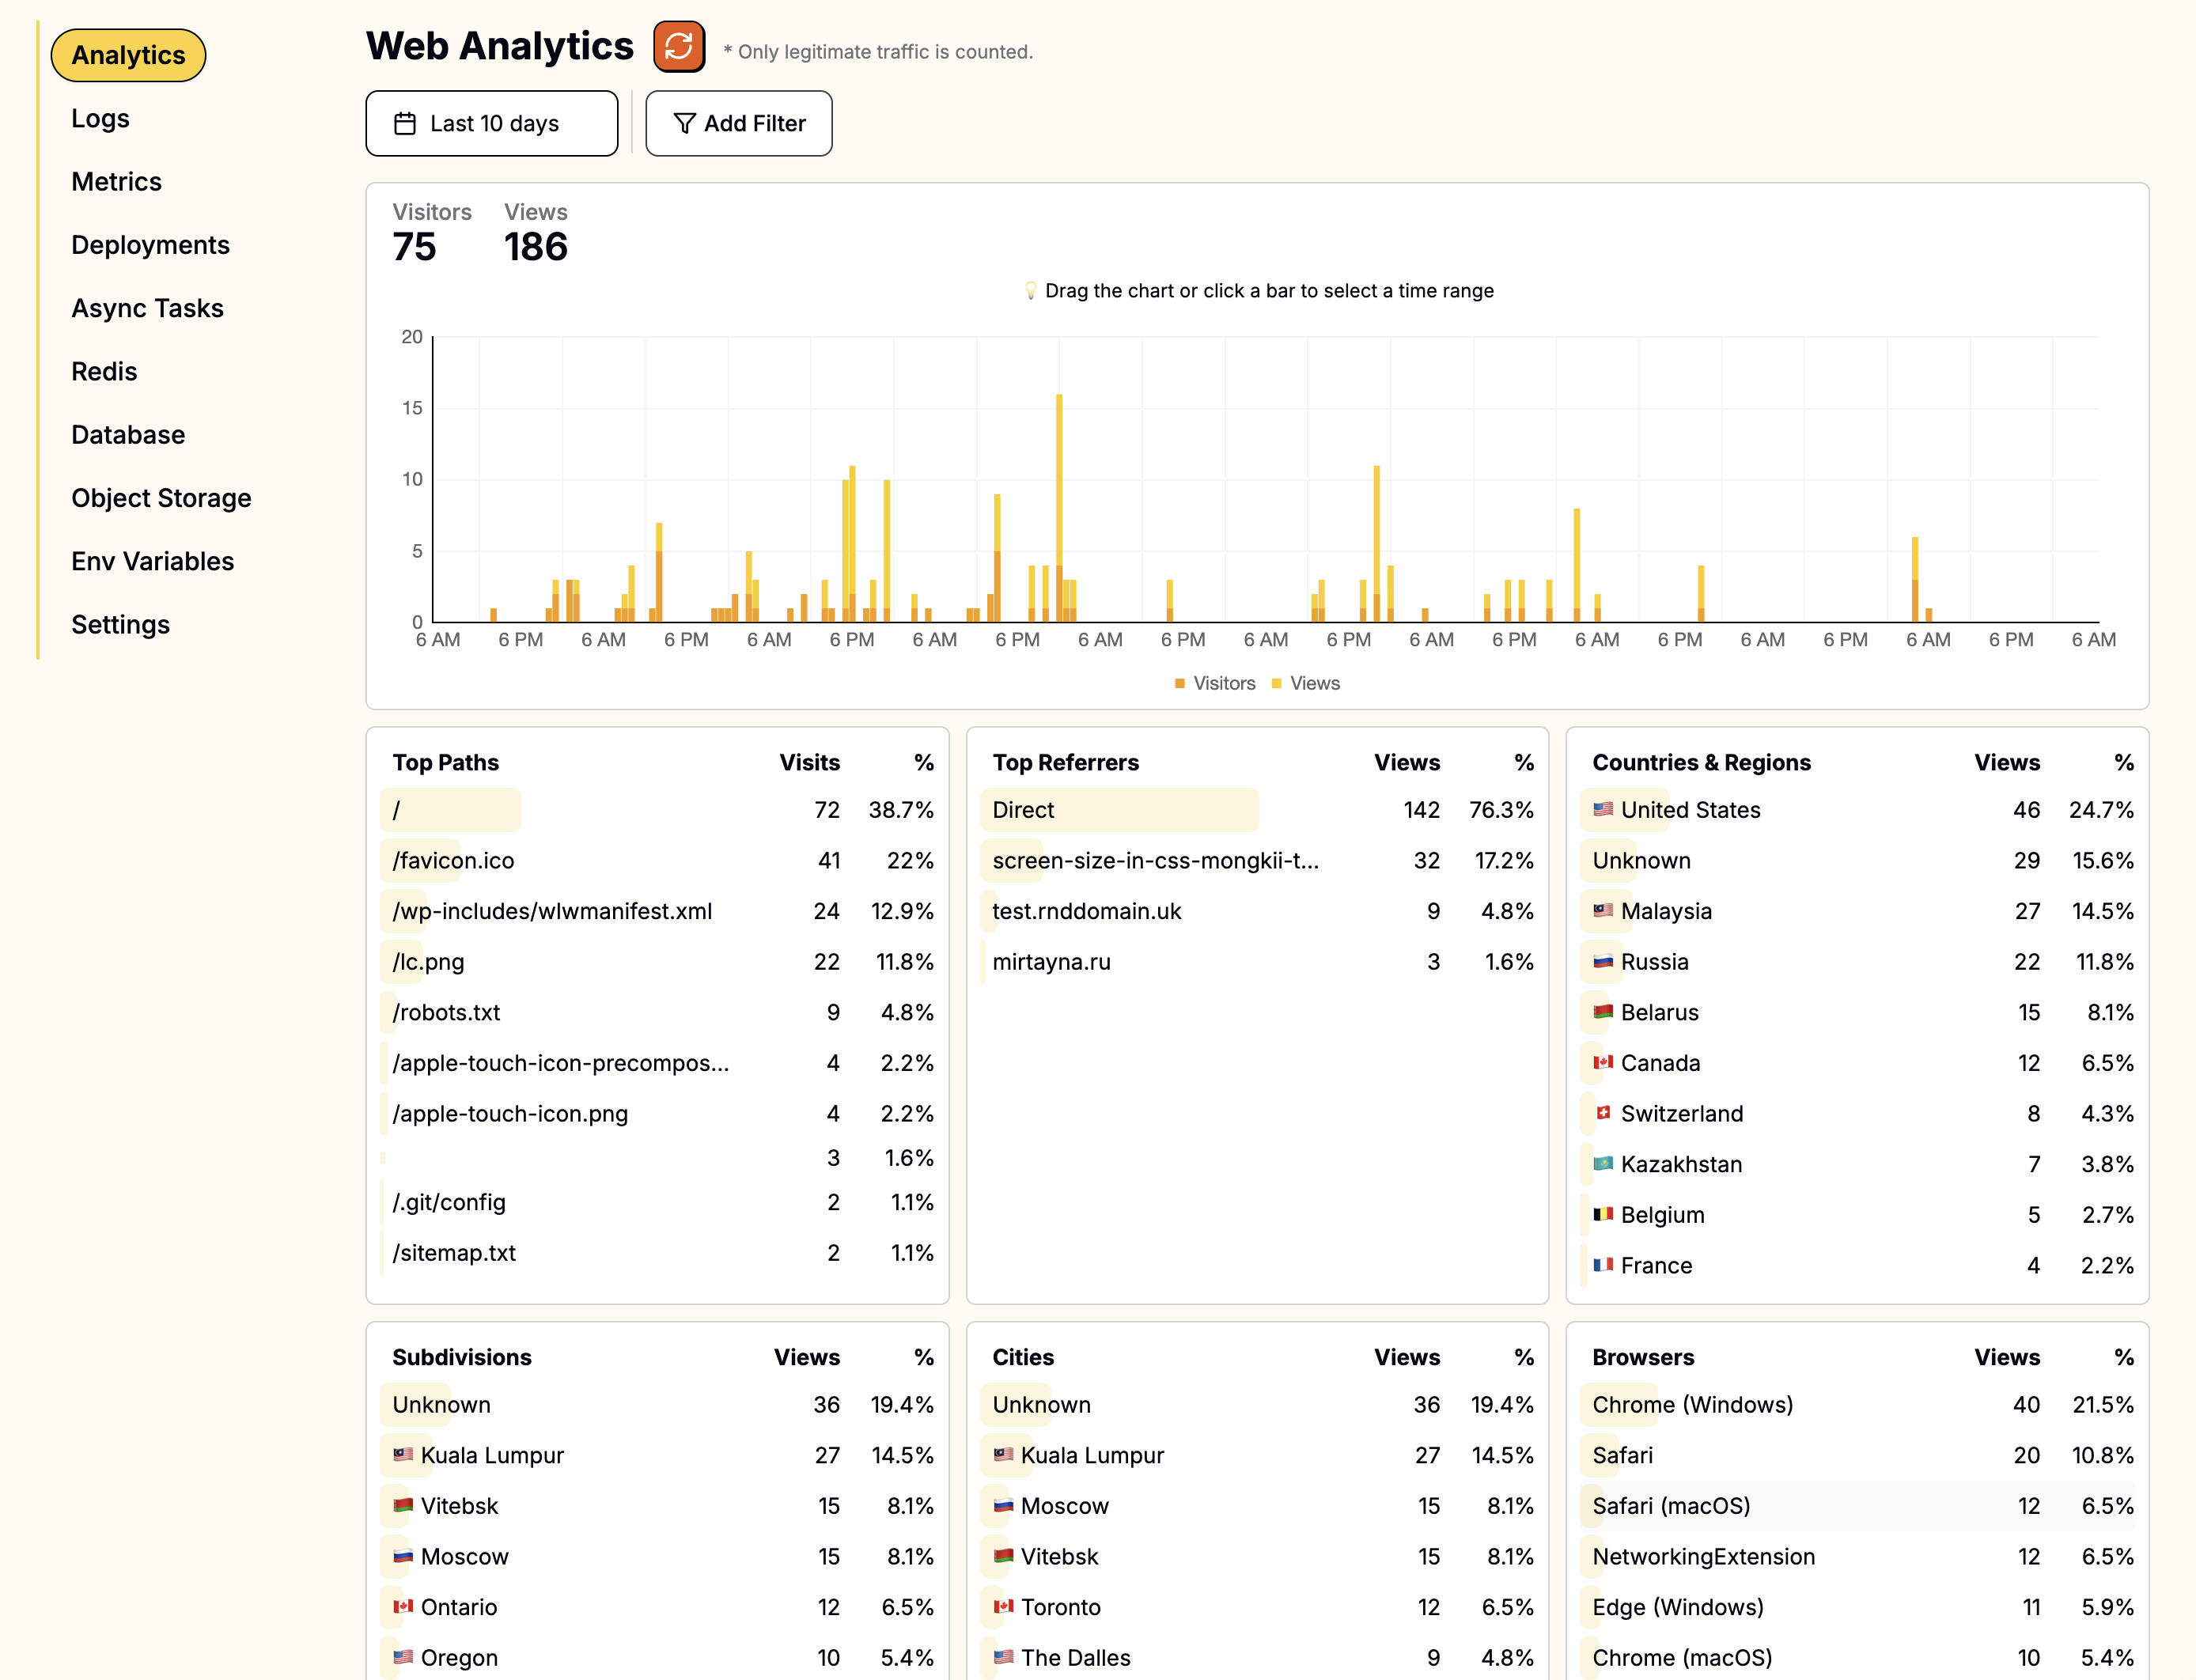Select Chrome (macOS) browser row
The image size is (2196, 1680).
click(x=1858, y=1657)
